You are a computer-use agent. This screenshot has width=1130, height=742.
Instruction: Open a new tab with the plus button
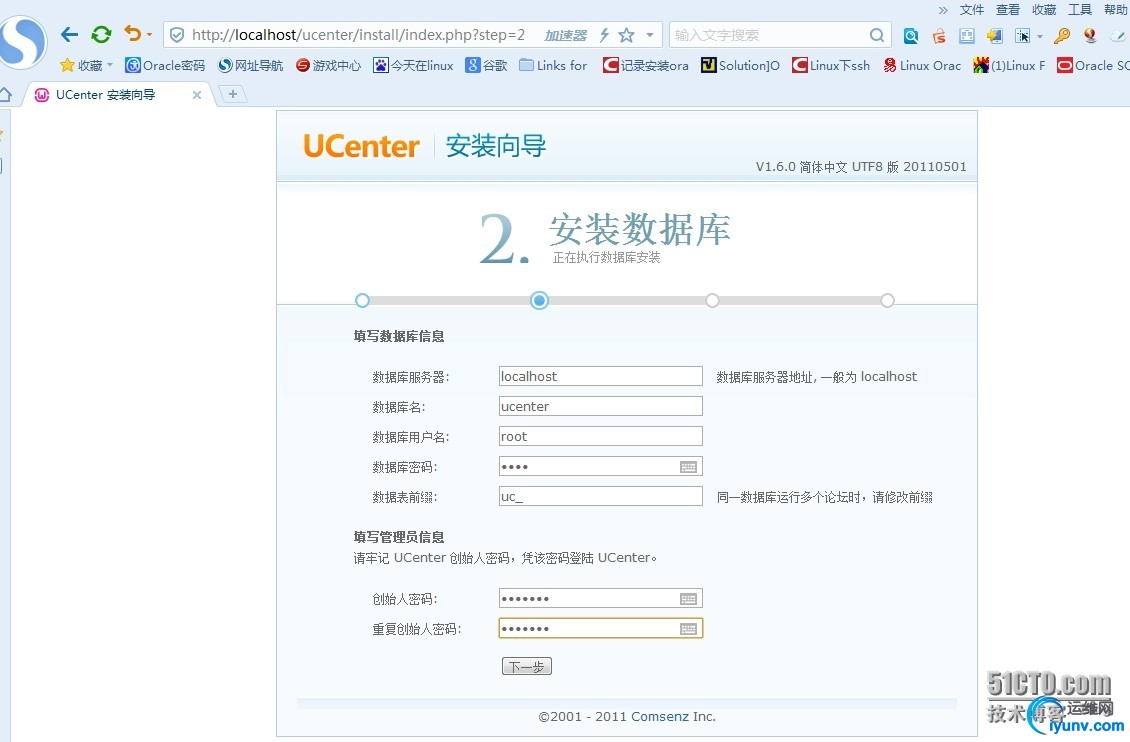(x=232, y=94)
